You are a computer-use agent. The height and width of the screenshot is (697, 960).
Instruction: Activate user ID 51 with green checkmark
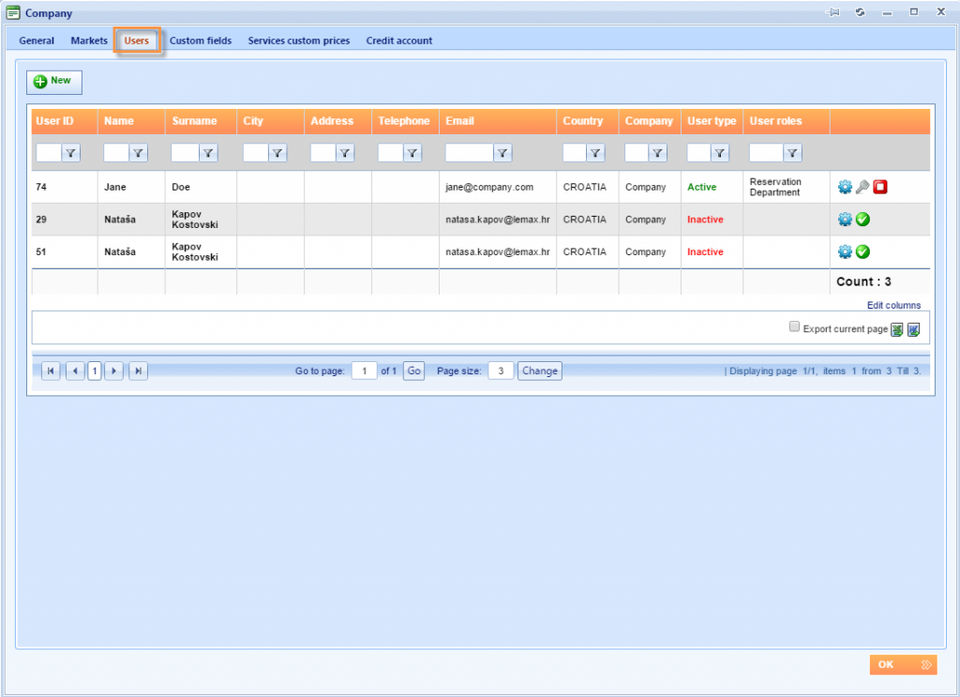pos(862,252)
